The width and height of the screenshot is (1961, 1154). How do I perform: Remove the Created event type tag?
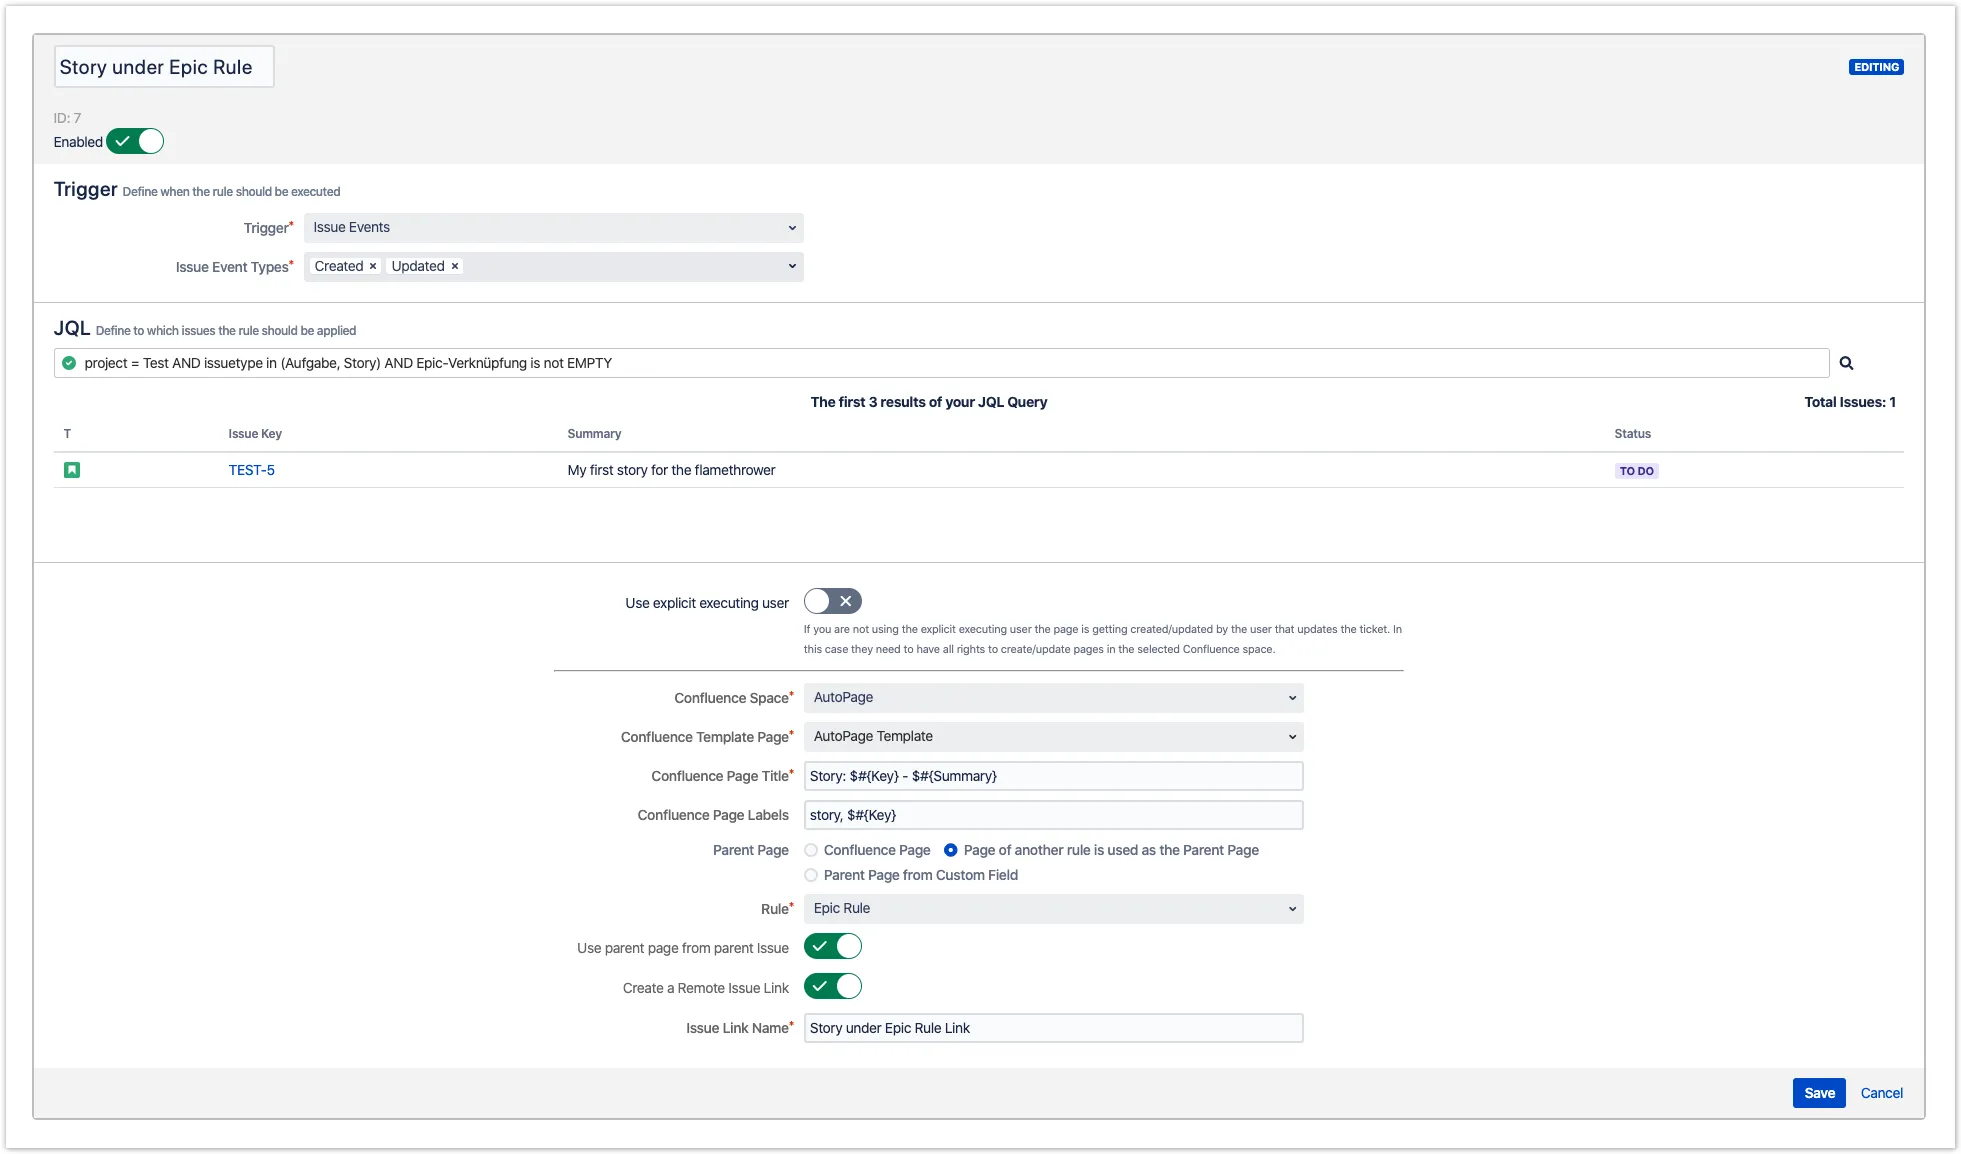click(373, 266)
